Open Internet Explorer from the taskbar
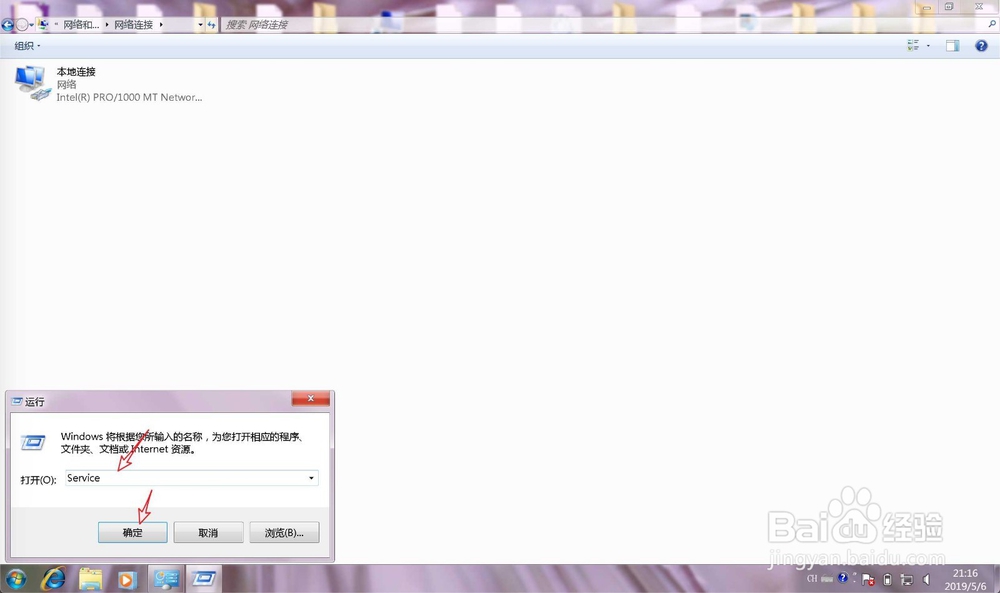 pyautogui.click(x=54, y=579)
